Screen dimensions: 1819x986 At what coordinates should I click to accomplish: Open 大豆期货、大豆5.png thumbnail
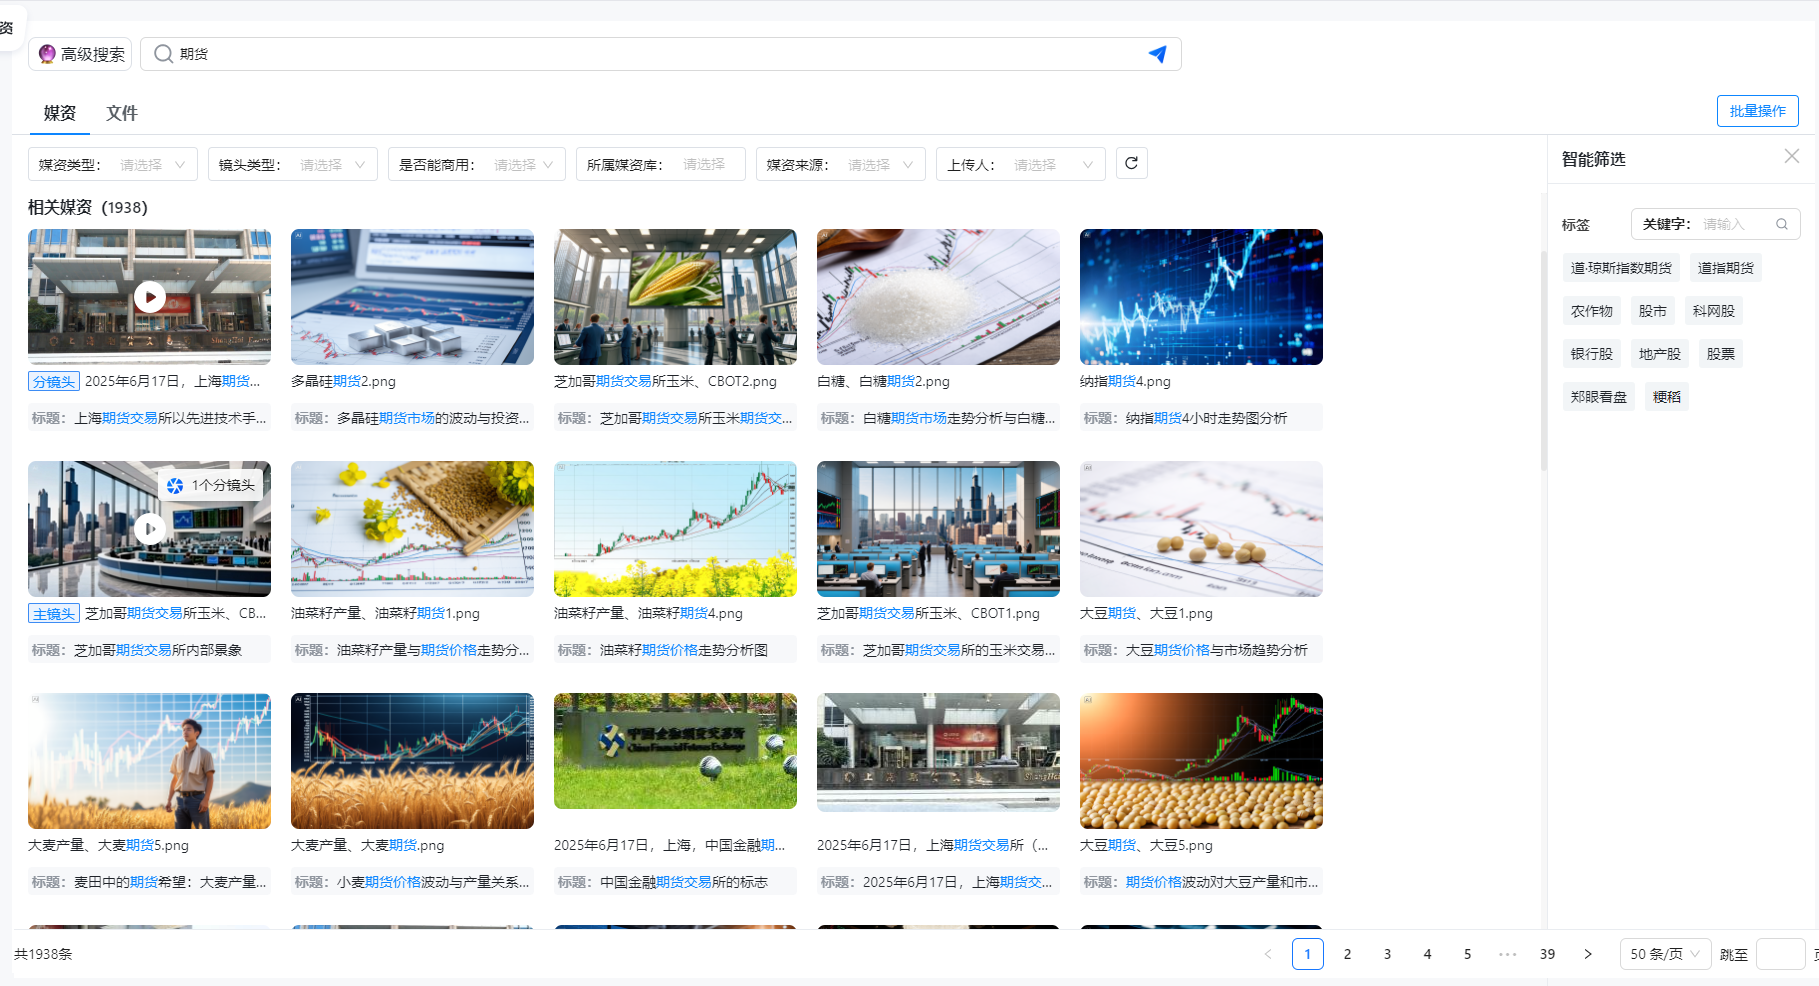[x=1201, y=761]
